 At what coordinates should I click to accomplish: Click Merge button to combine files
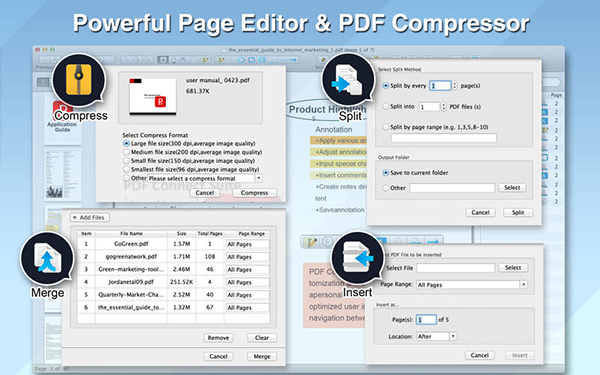coord(262,356)
